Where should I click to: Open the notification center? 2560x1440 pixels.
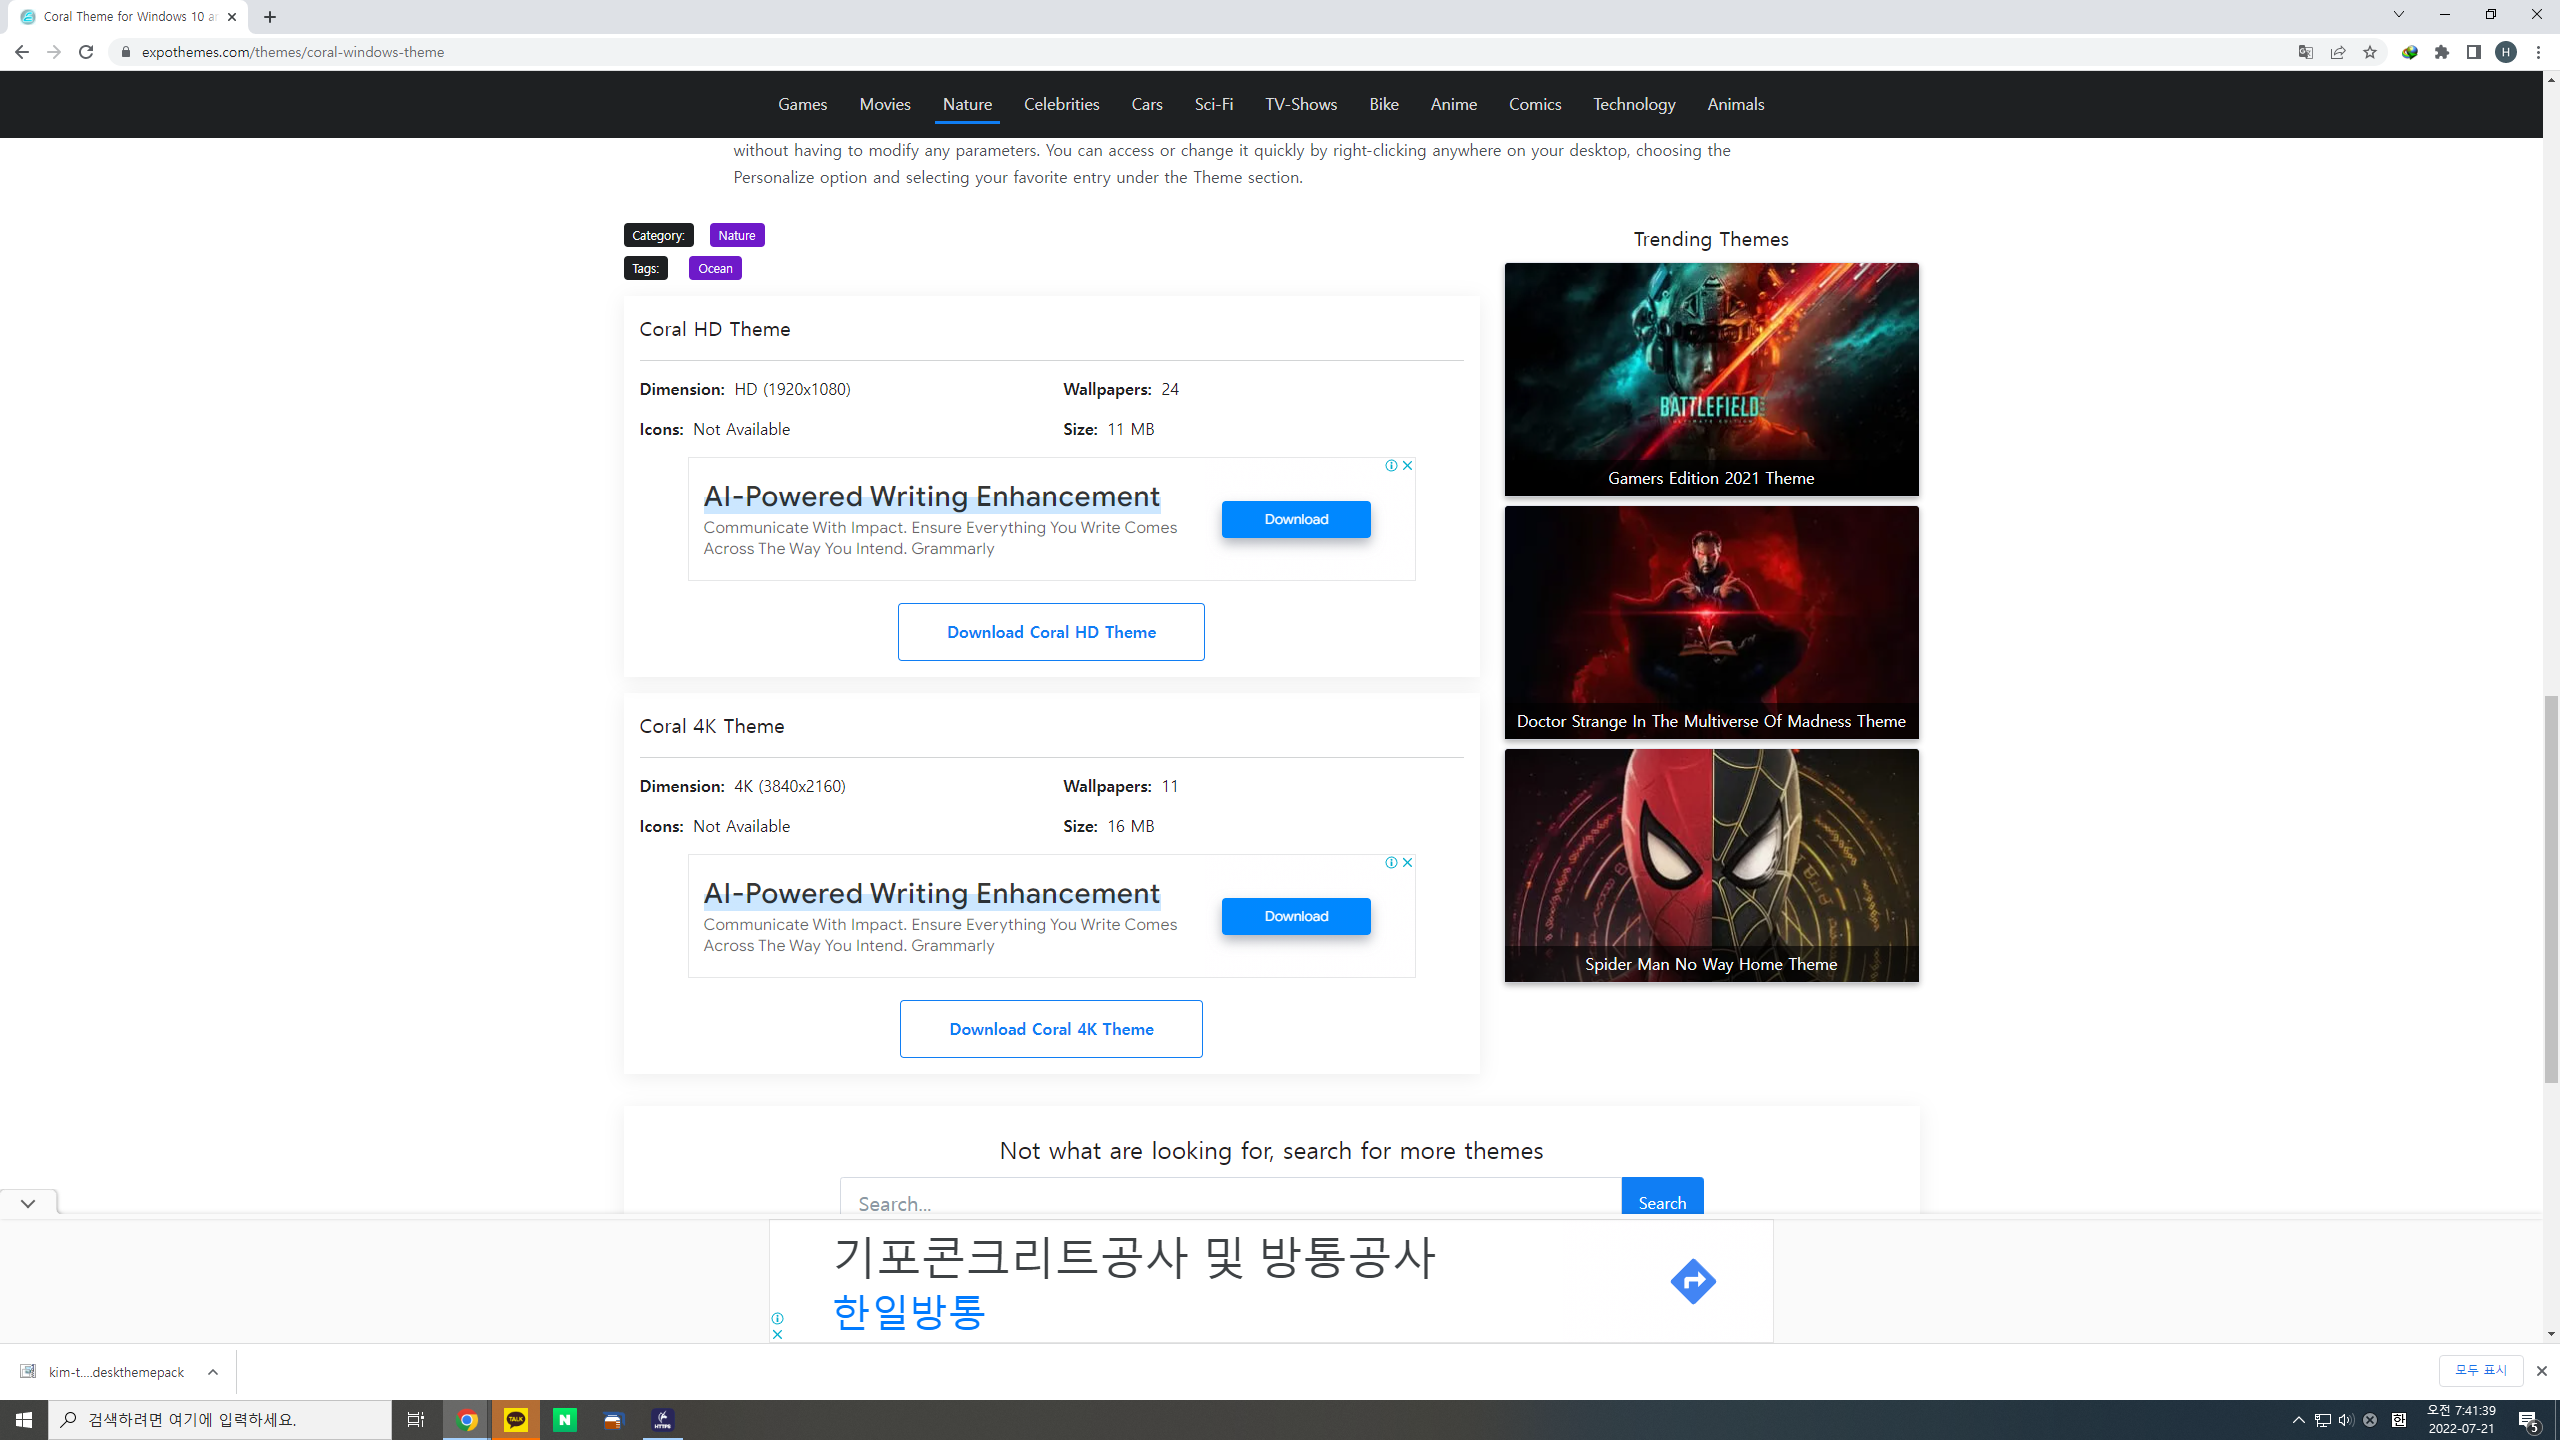tap(2530, 1420)
